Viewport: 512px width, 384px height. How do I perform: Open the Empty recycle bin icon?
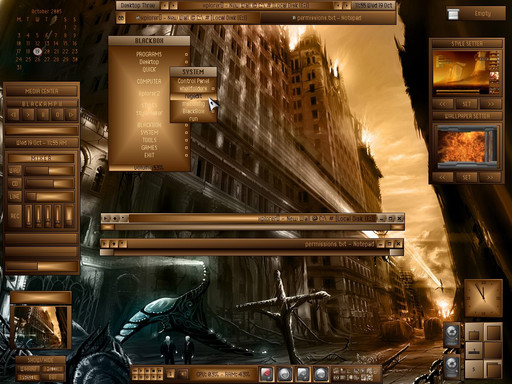(453, 14)
